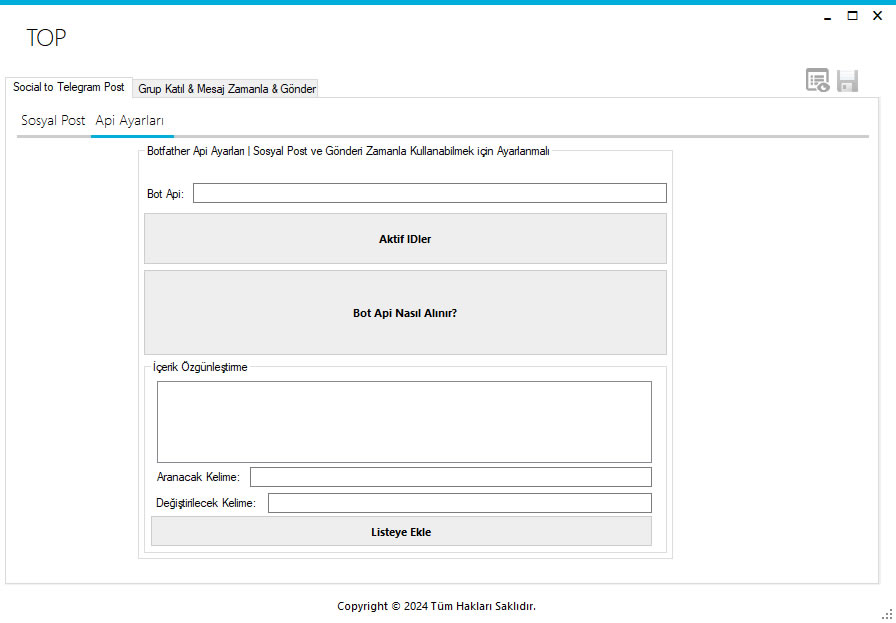
Task: Open Grup Katıl & Mesaj Zamanla & Gönder tab
Action: pyautogui.click(x=227, y=89)
